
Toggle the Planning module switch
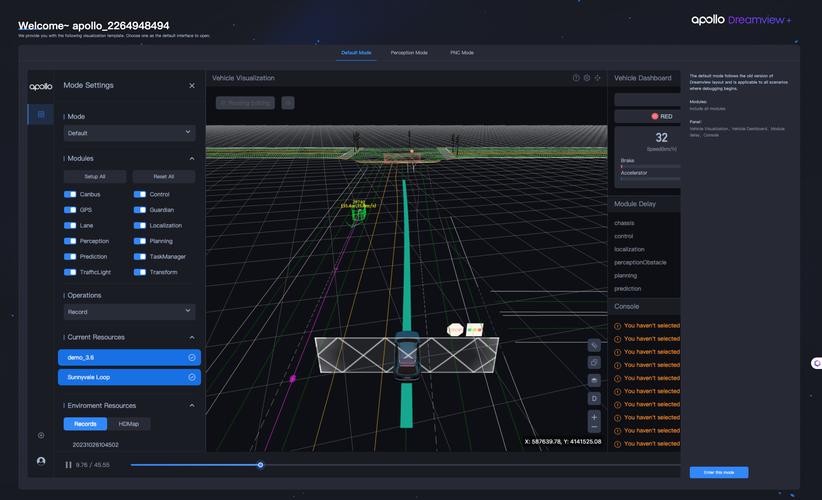coord(140,241)
